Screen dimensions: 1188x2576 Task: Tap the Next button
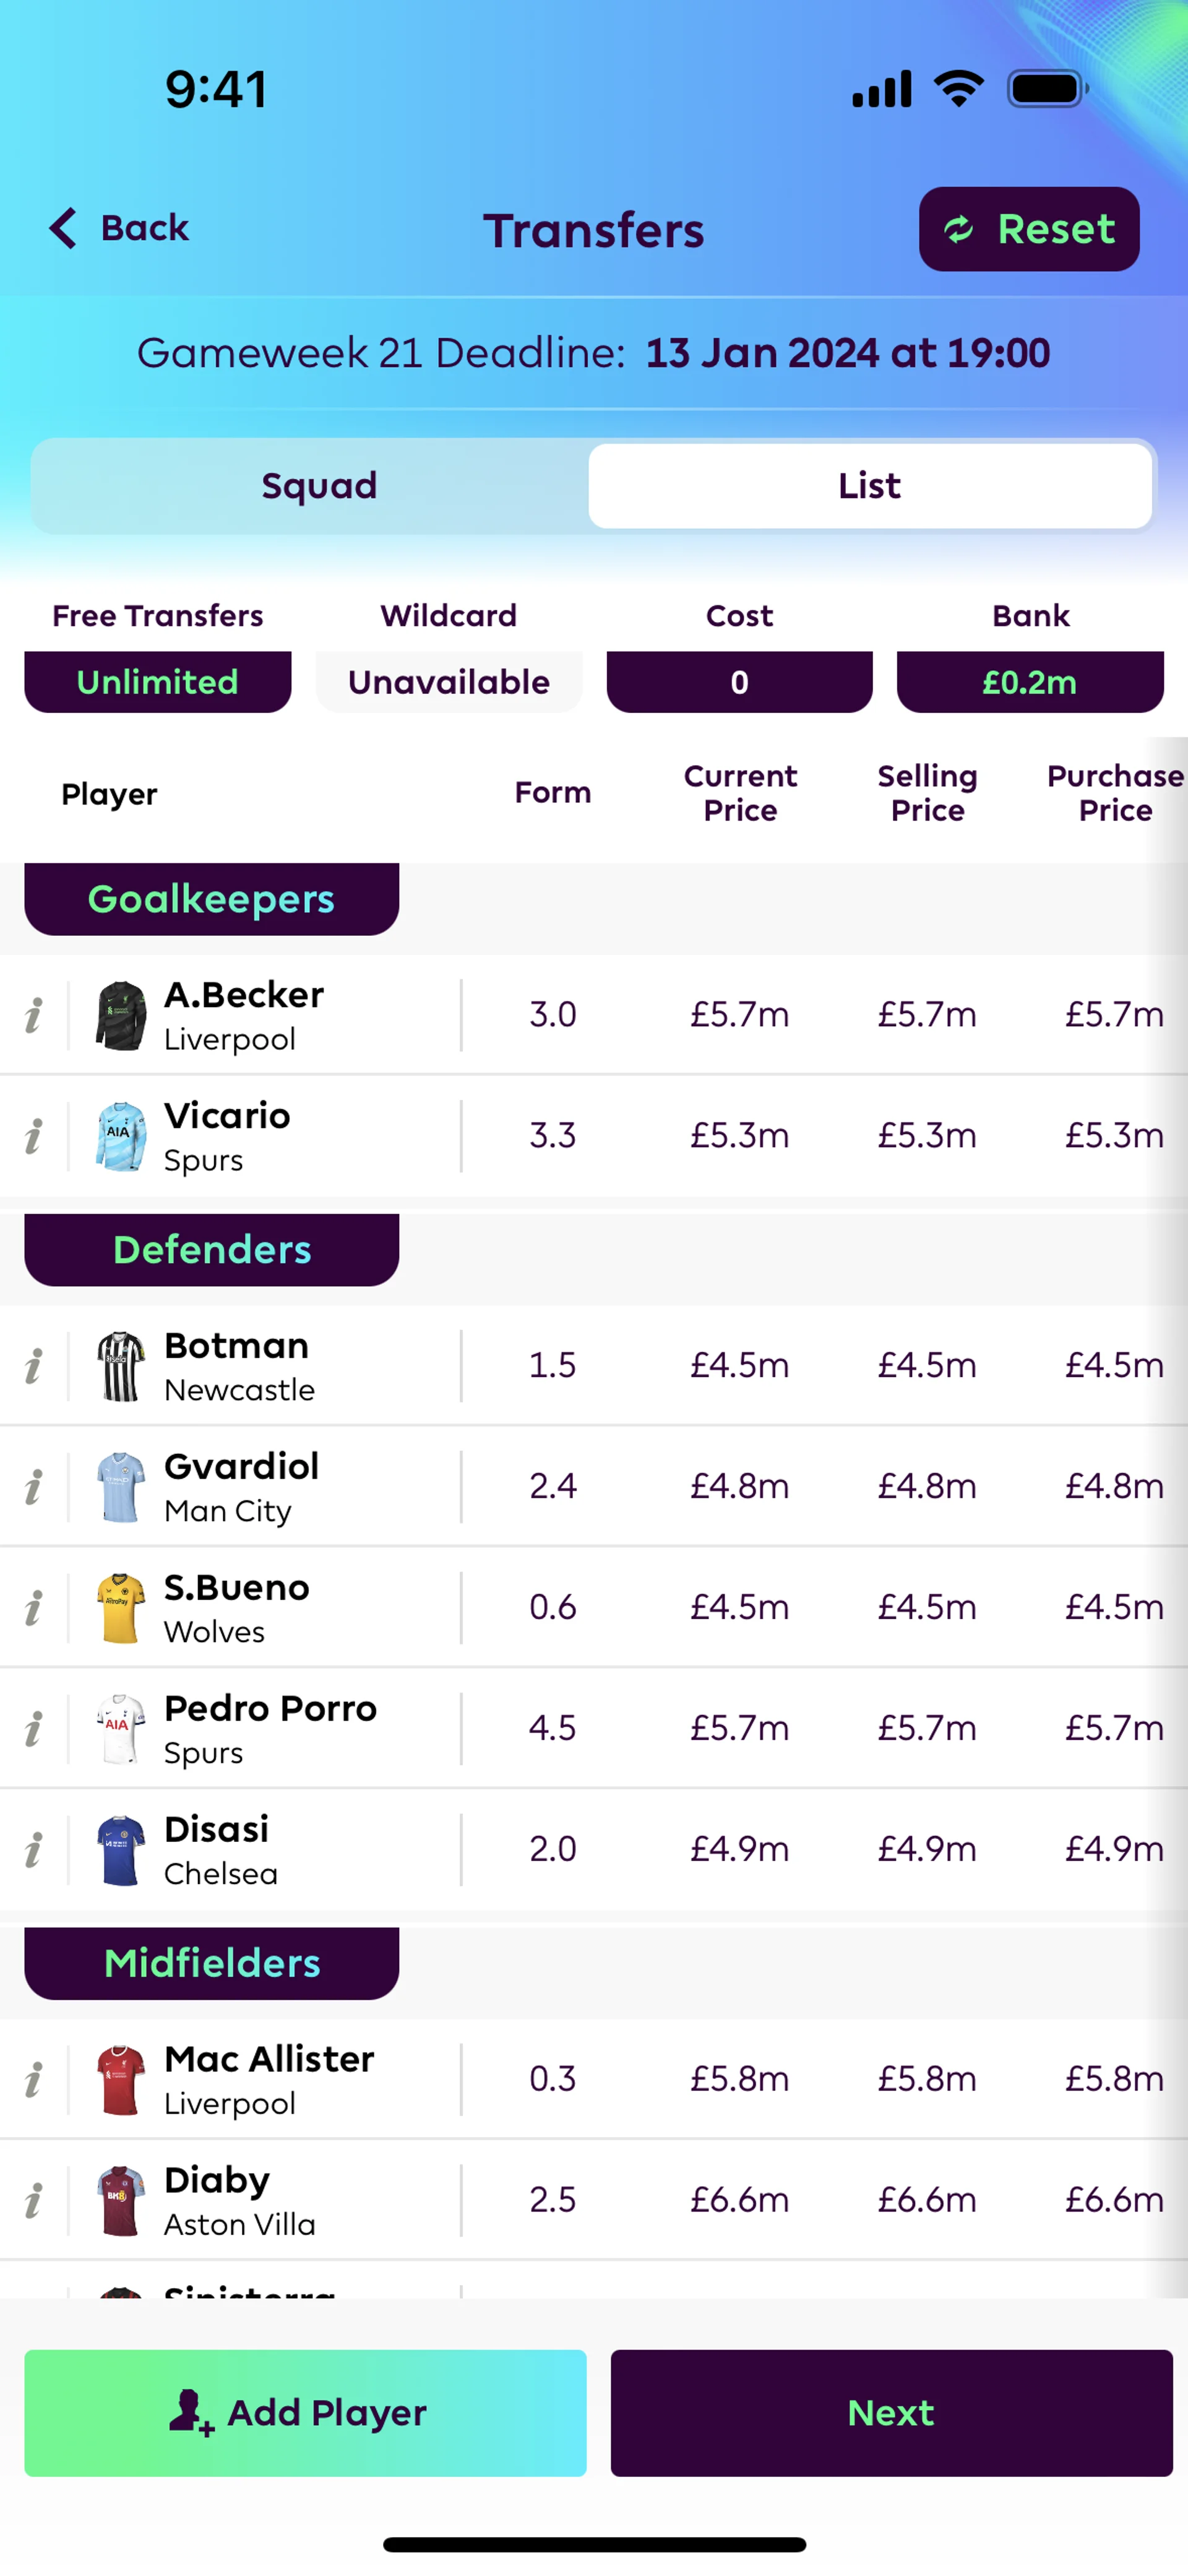tap(891, 2412)
